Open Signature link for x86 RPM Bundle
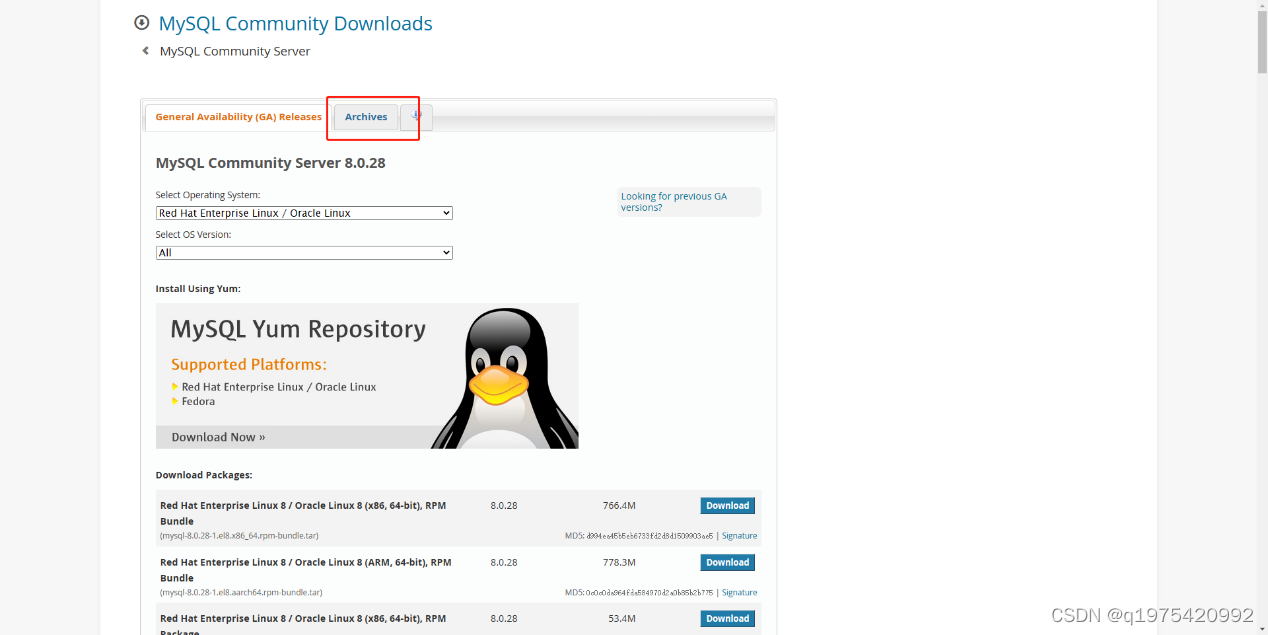This screenshot has width=1268, height=635. click(x=739, y=536)
